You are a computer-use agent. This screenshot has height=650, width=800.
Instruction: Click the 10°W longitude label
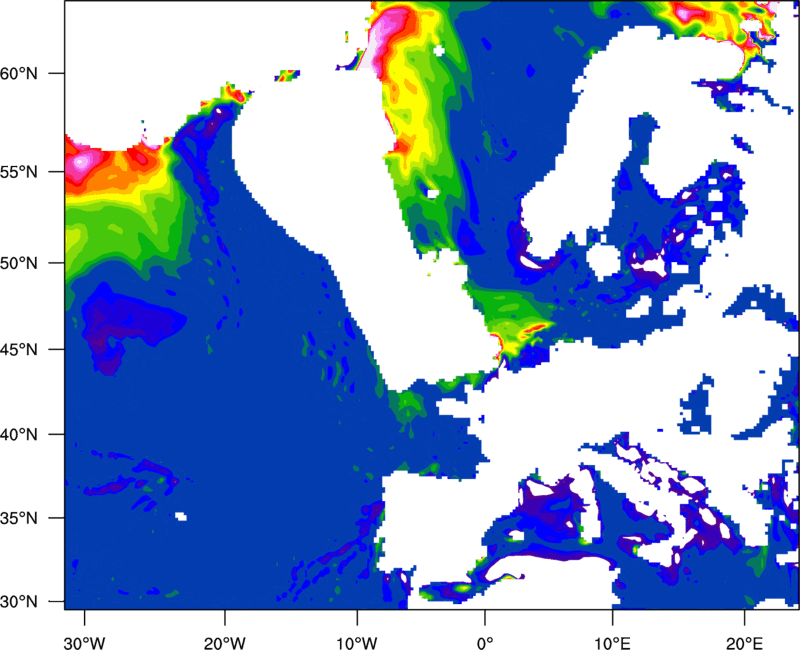pos(357,643)
